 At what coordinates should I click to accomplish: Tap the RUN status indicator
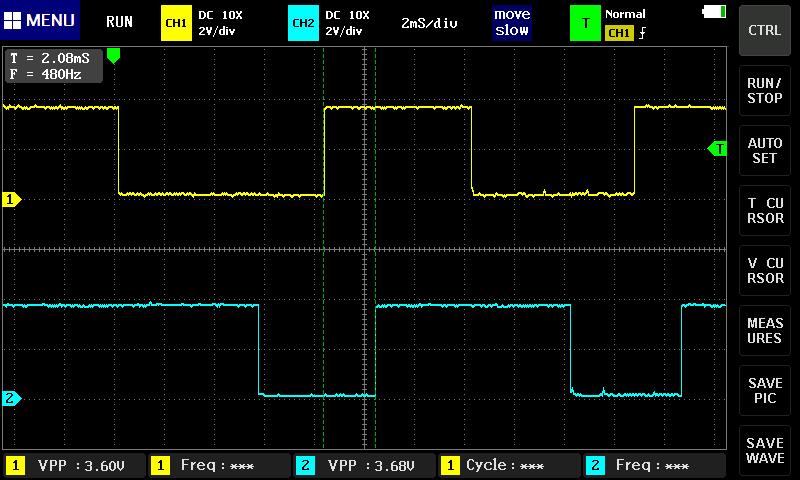pyautogui.click(x=119, y=22)
